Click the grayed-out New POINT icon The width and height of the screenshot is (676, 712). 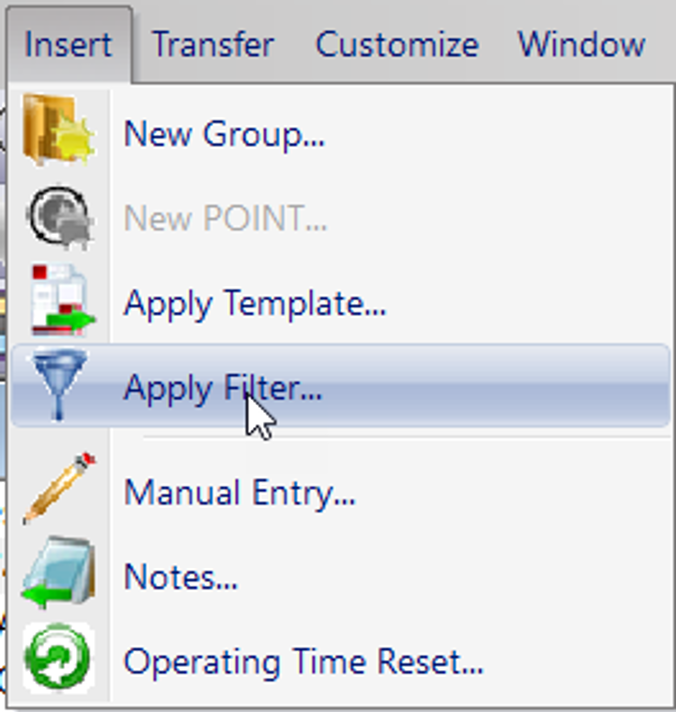coord(60,216)
